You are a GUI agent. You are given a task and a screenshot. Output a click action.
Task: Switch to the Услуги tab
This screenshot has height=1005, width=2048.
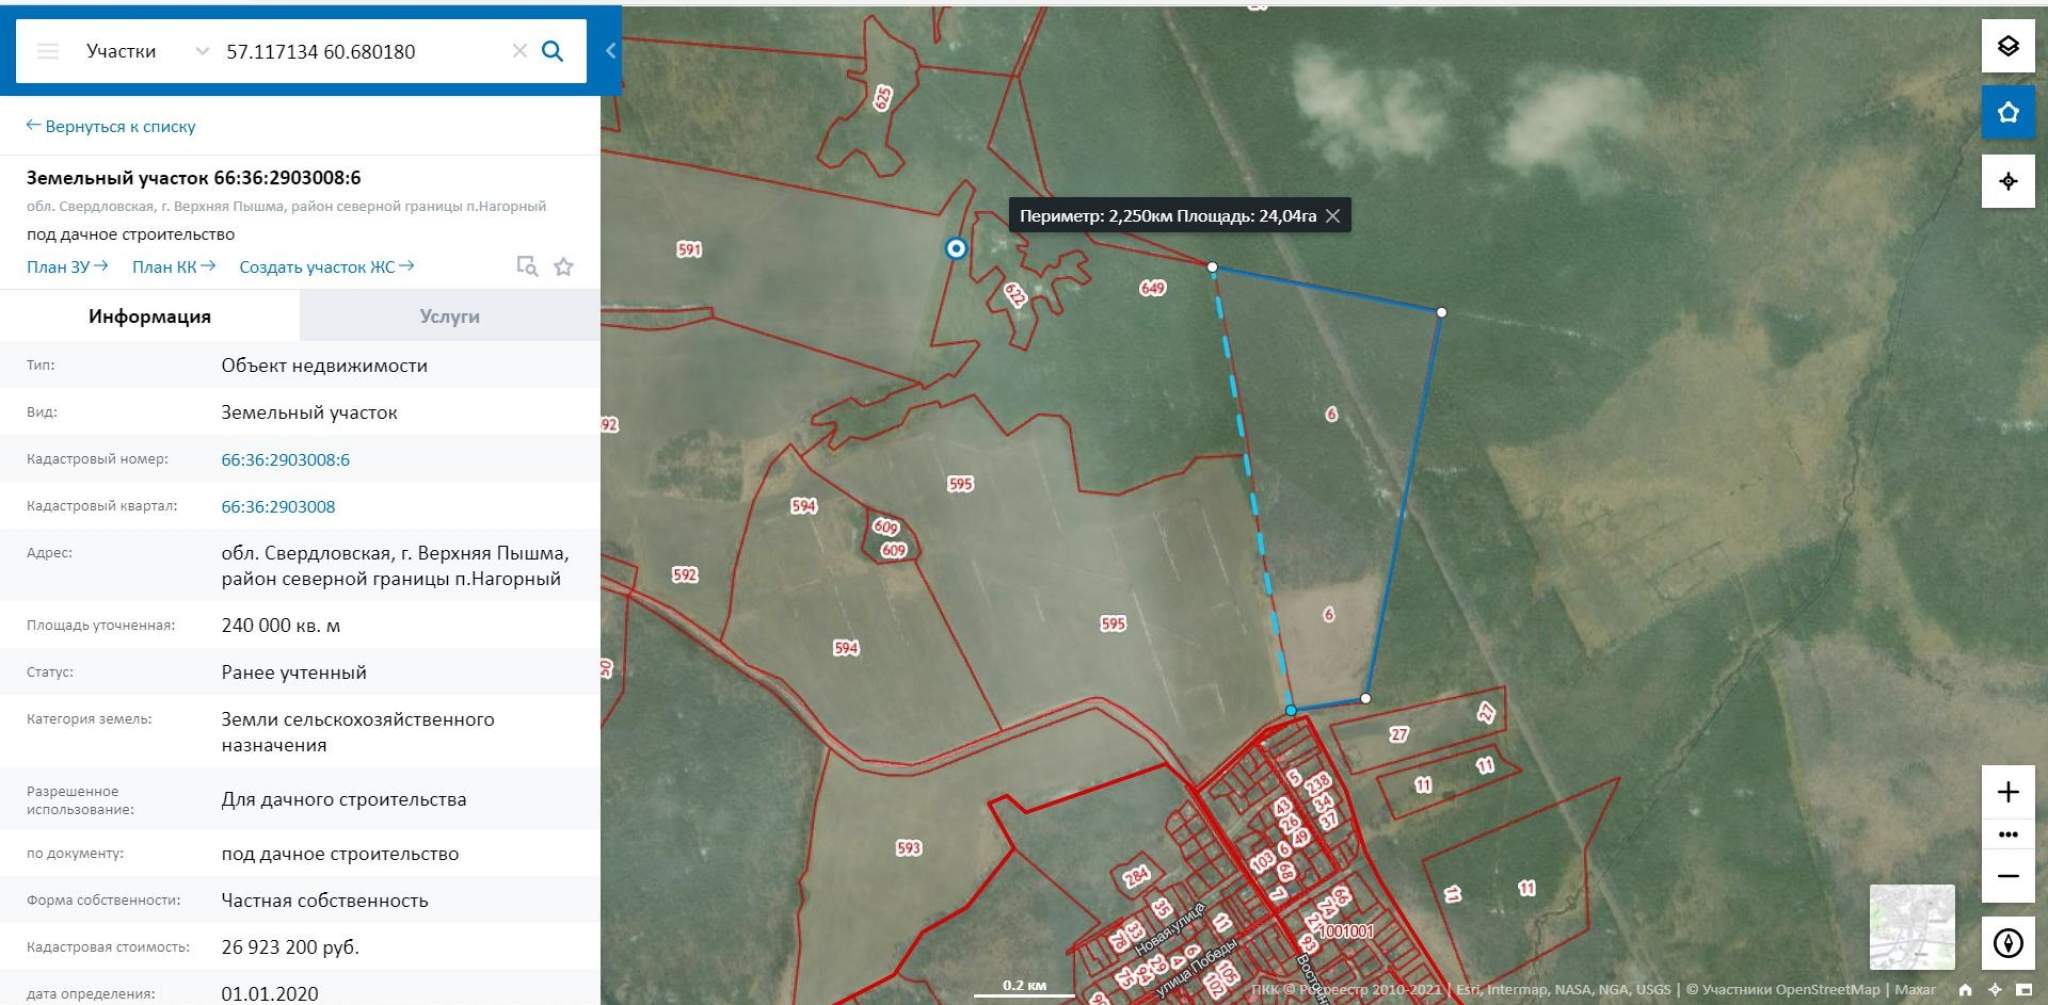click(x=450, y=316)
